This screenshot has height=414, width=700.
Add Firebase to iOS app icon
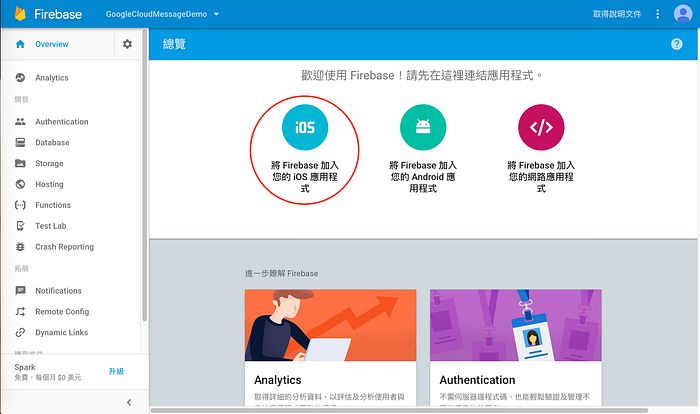305,127
